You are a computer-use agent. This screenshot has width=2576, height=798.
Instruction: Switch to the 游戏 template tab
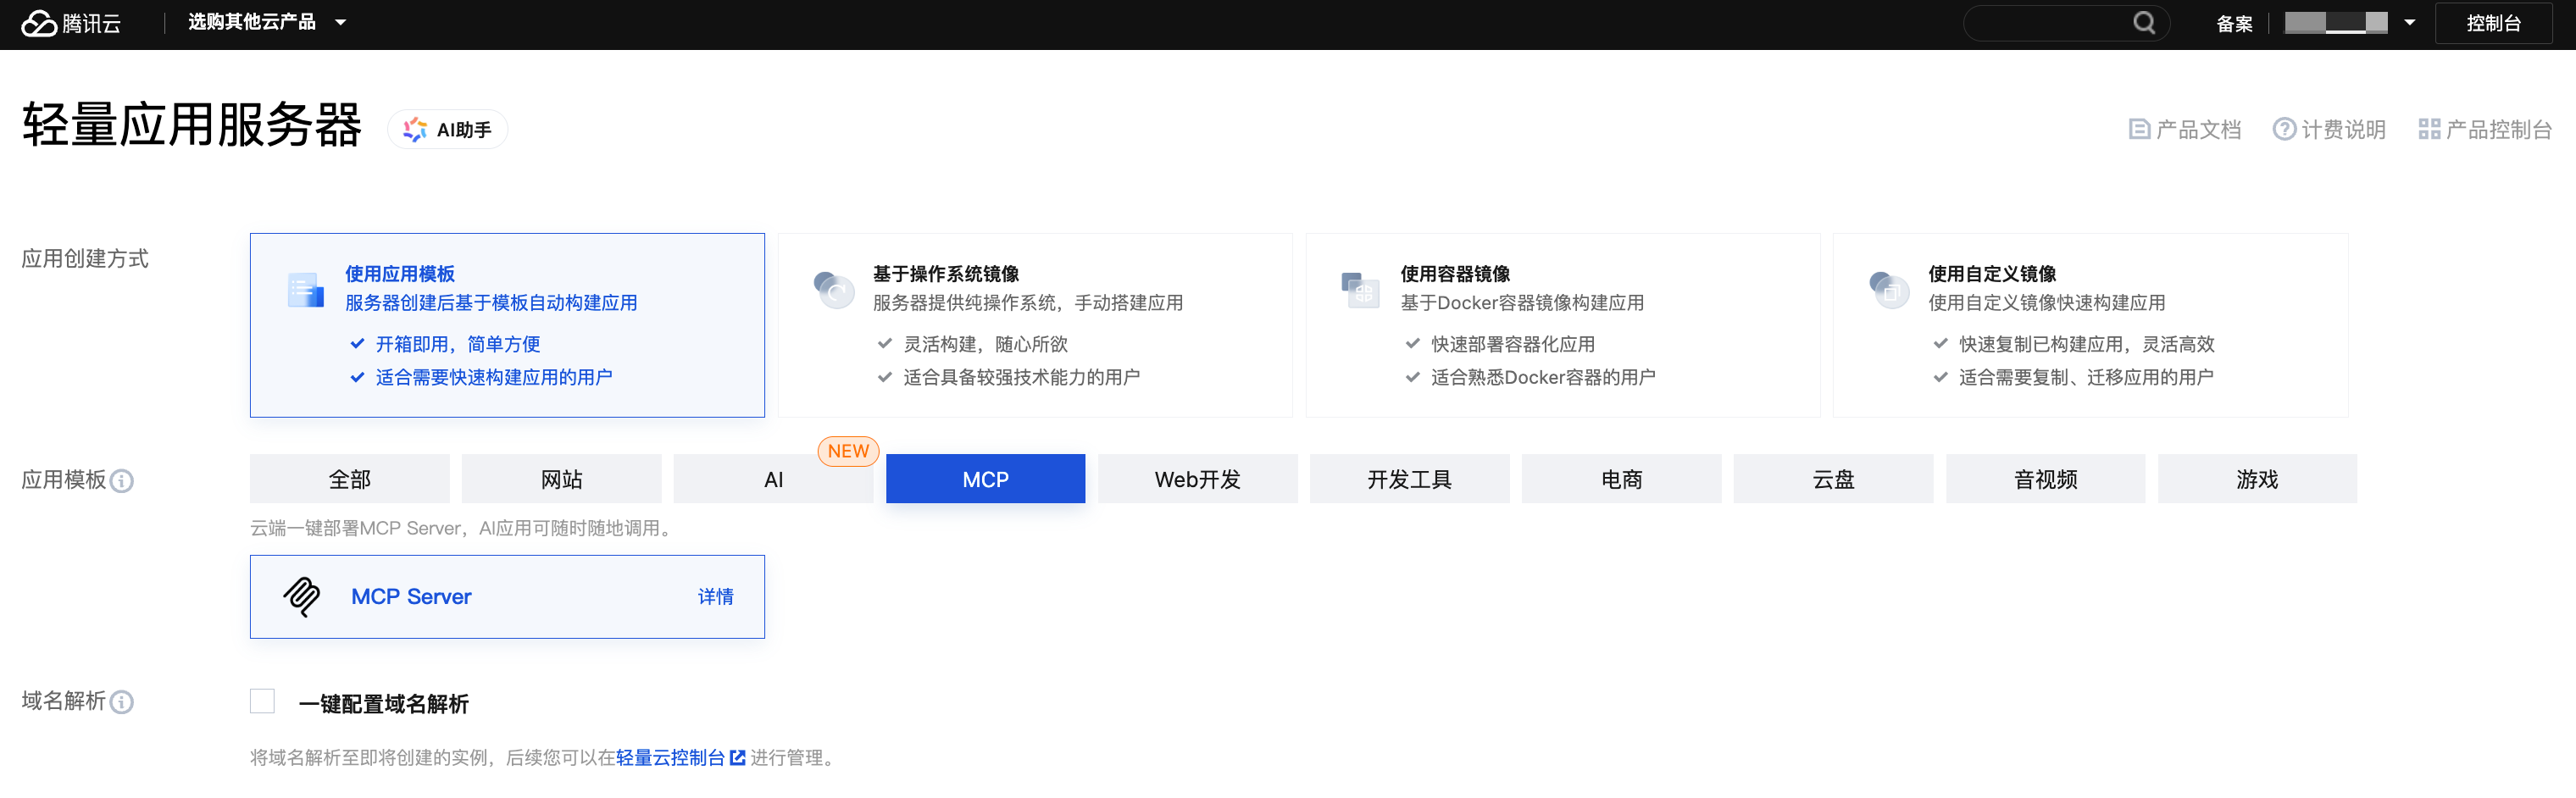coord(2258,479)
